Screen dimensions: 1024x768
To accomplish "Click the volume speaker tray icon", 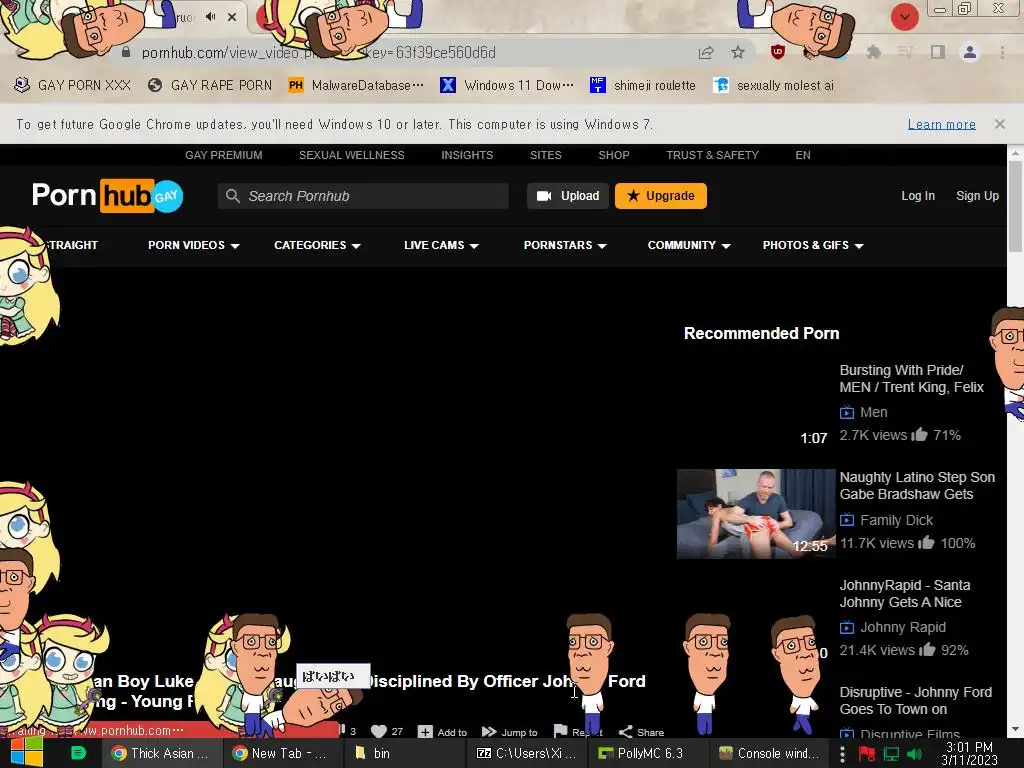I will (x=914, y=754).
